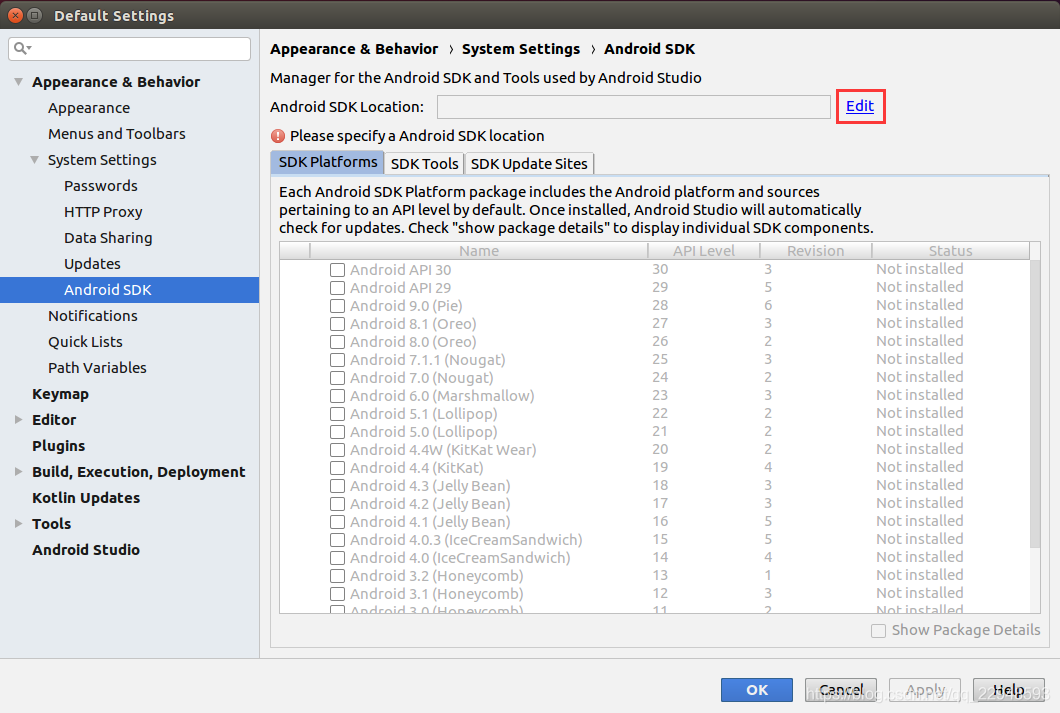Expand the Tools tree node
Screen dimensions: 1060x713
pos(18,524)
